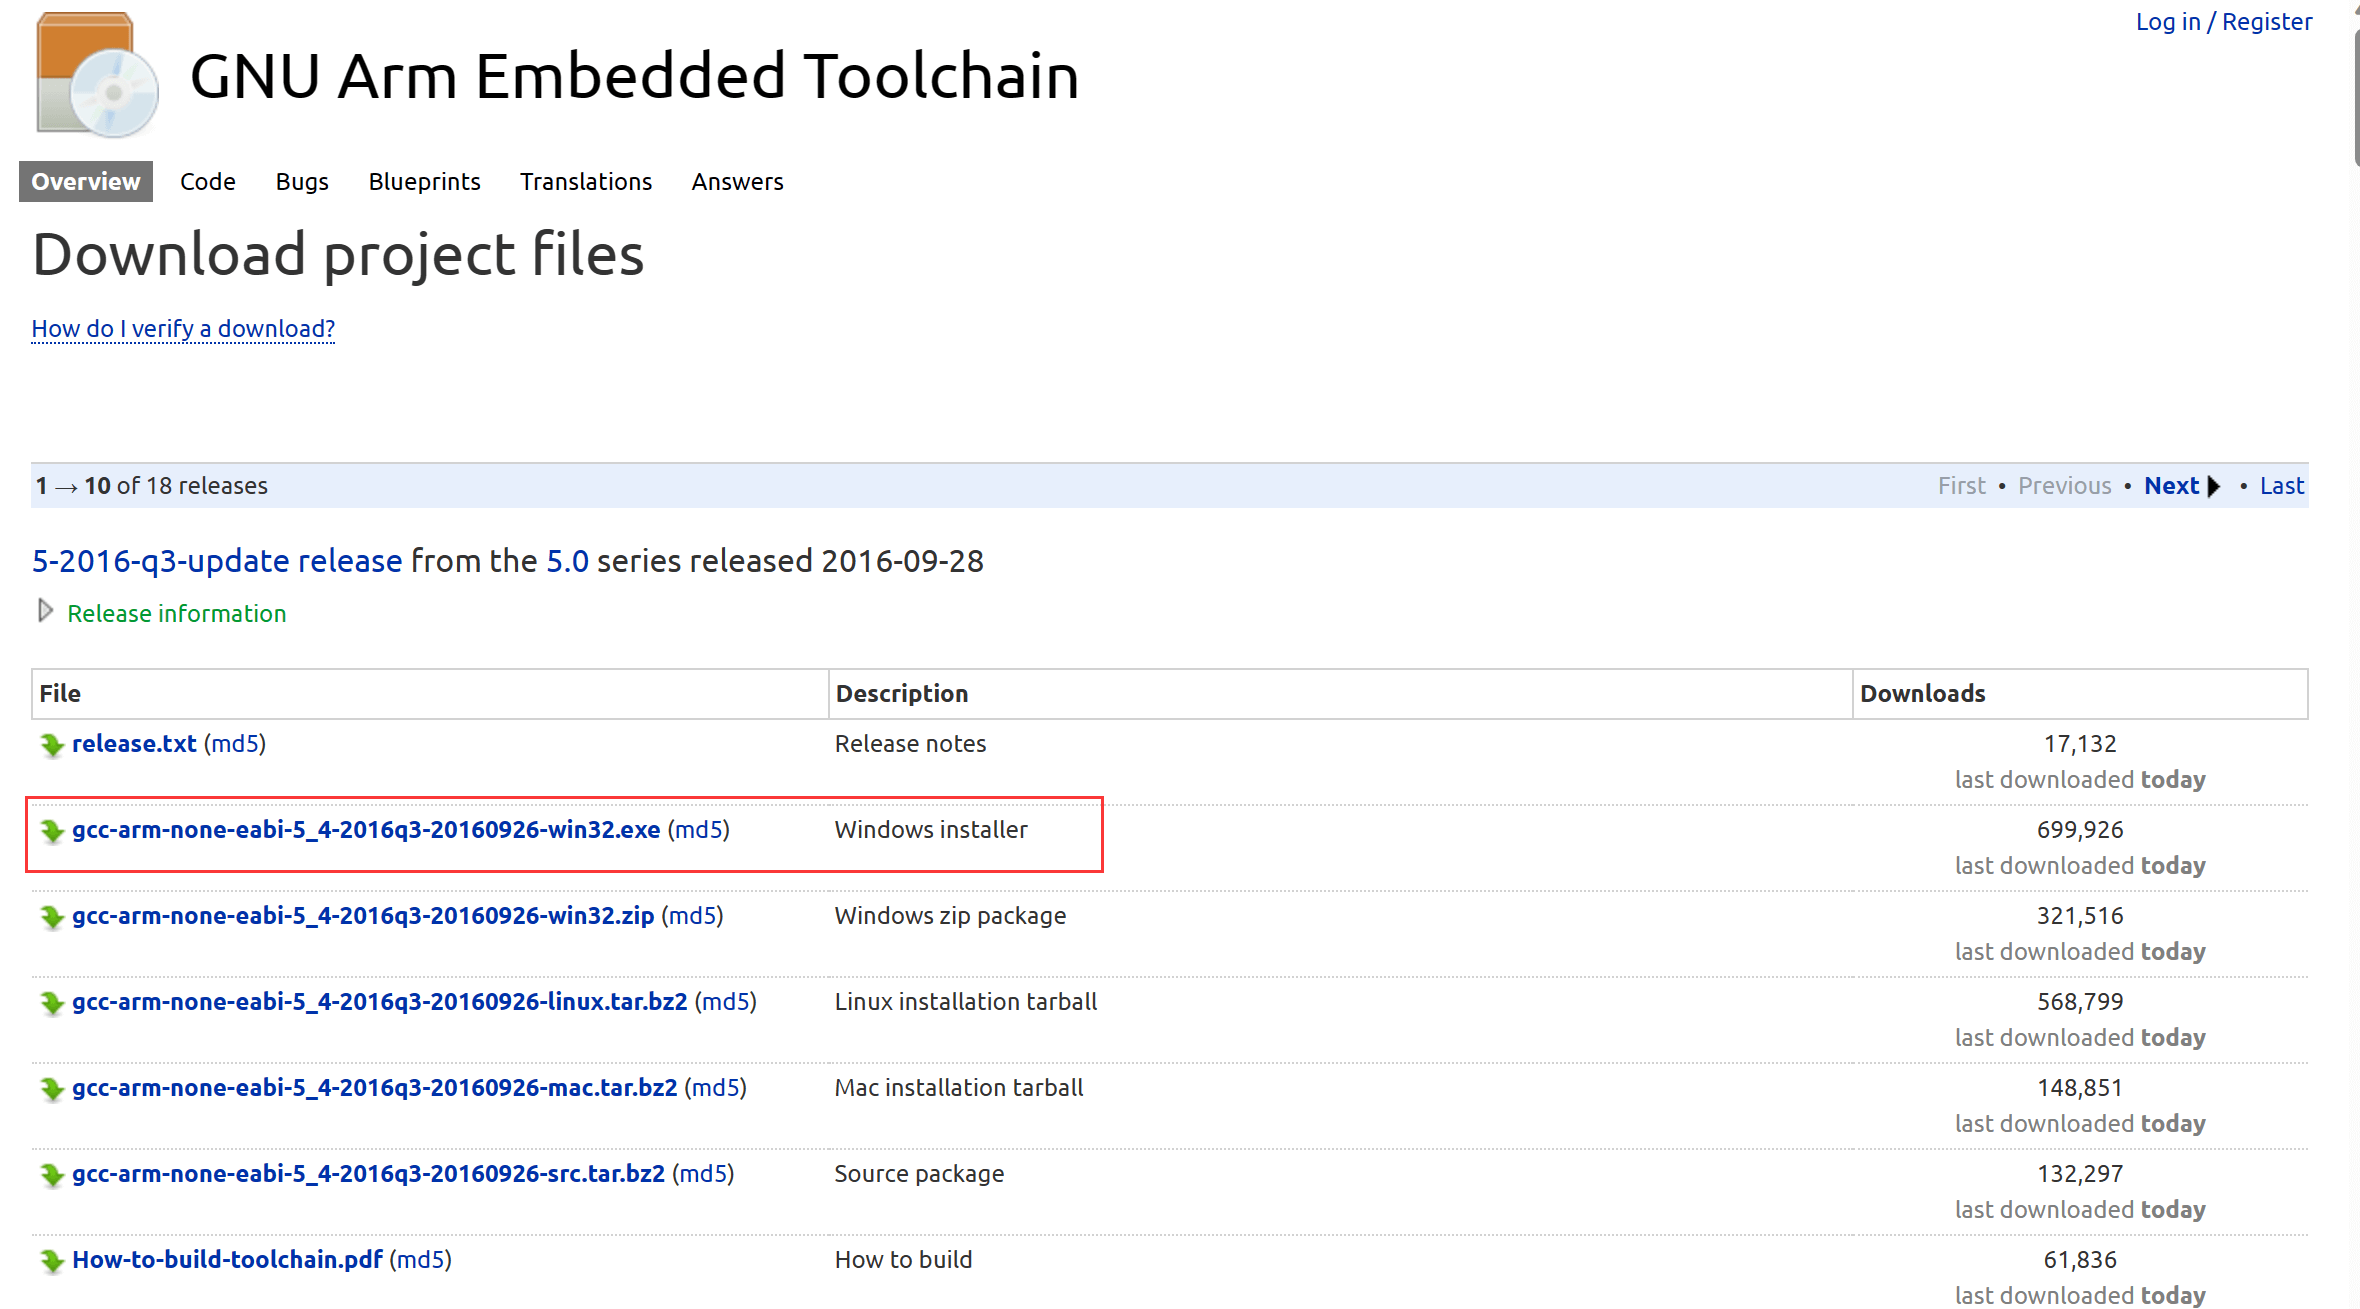Open the Blueprints tab
Screen dimensions: 2360x1309
(x=424, y=182)
